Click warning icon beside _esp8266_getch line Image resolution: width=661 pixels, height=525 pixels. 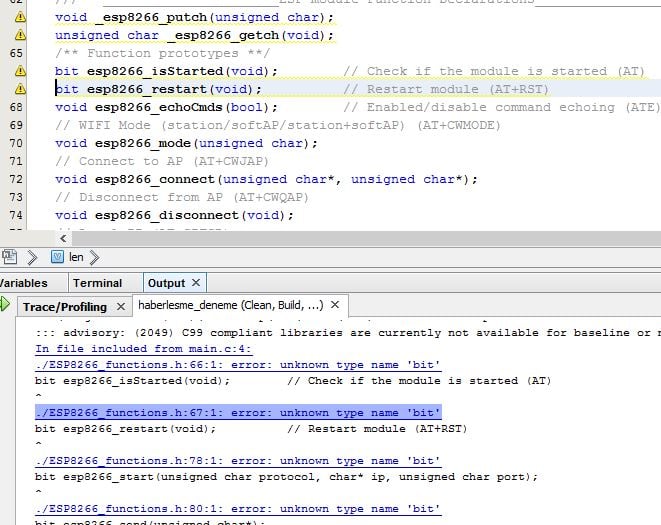19,35
